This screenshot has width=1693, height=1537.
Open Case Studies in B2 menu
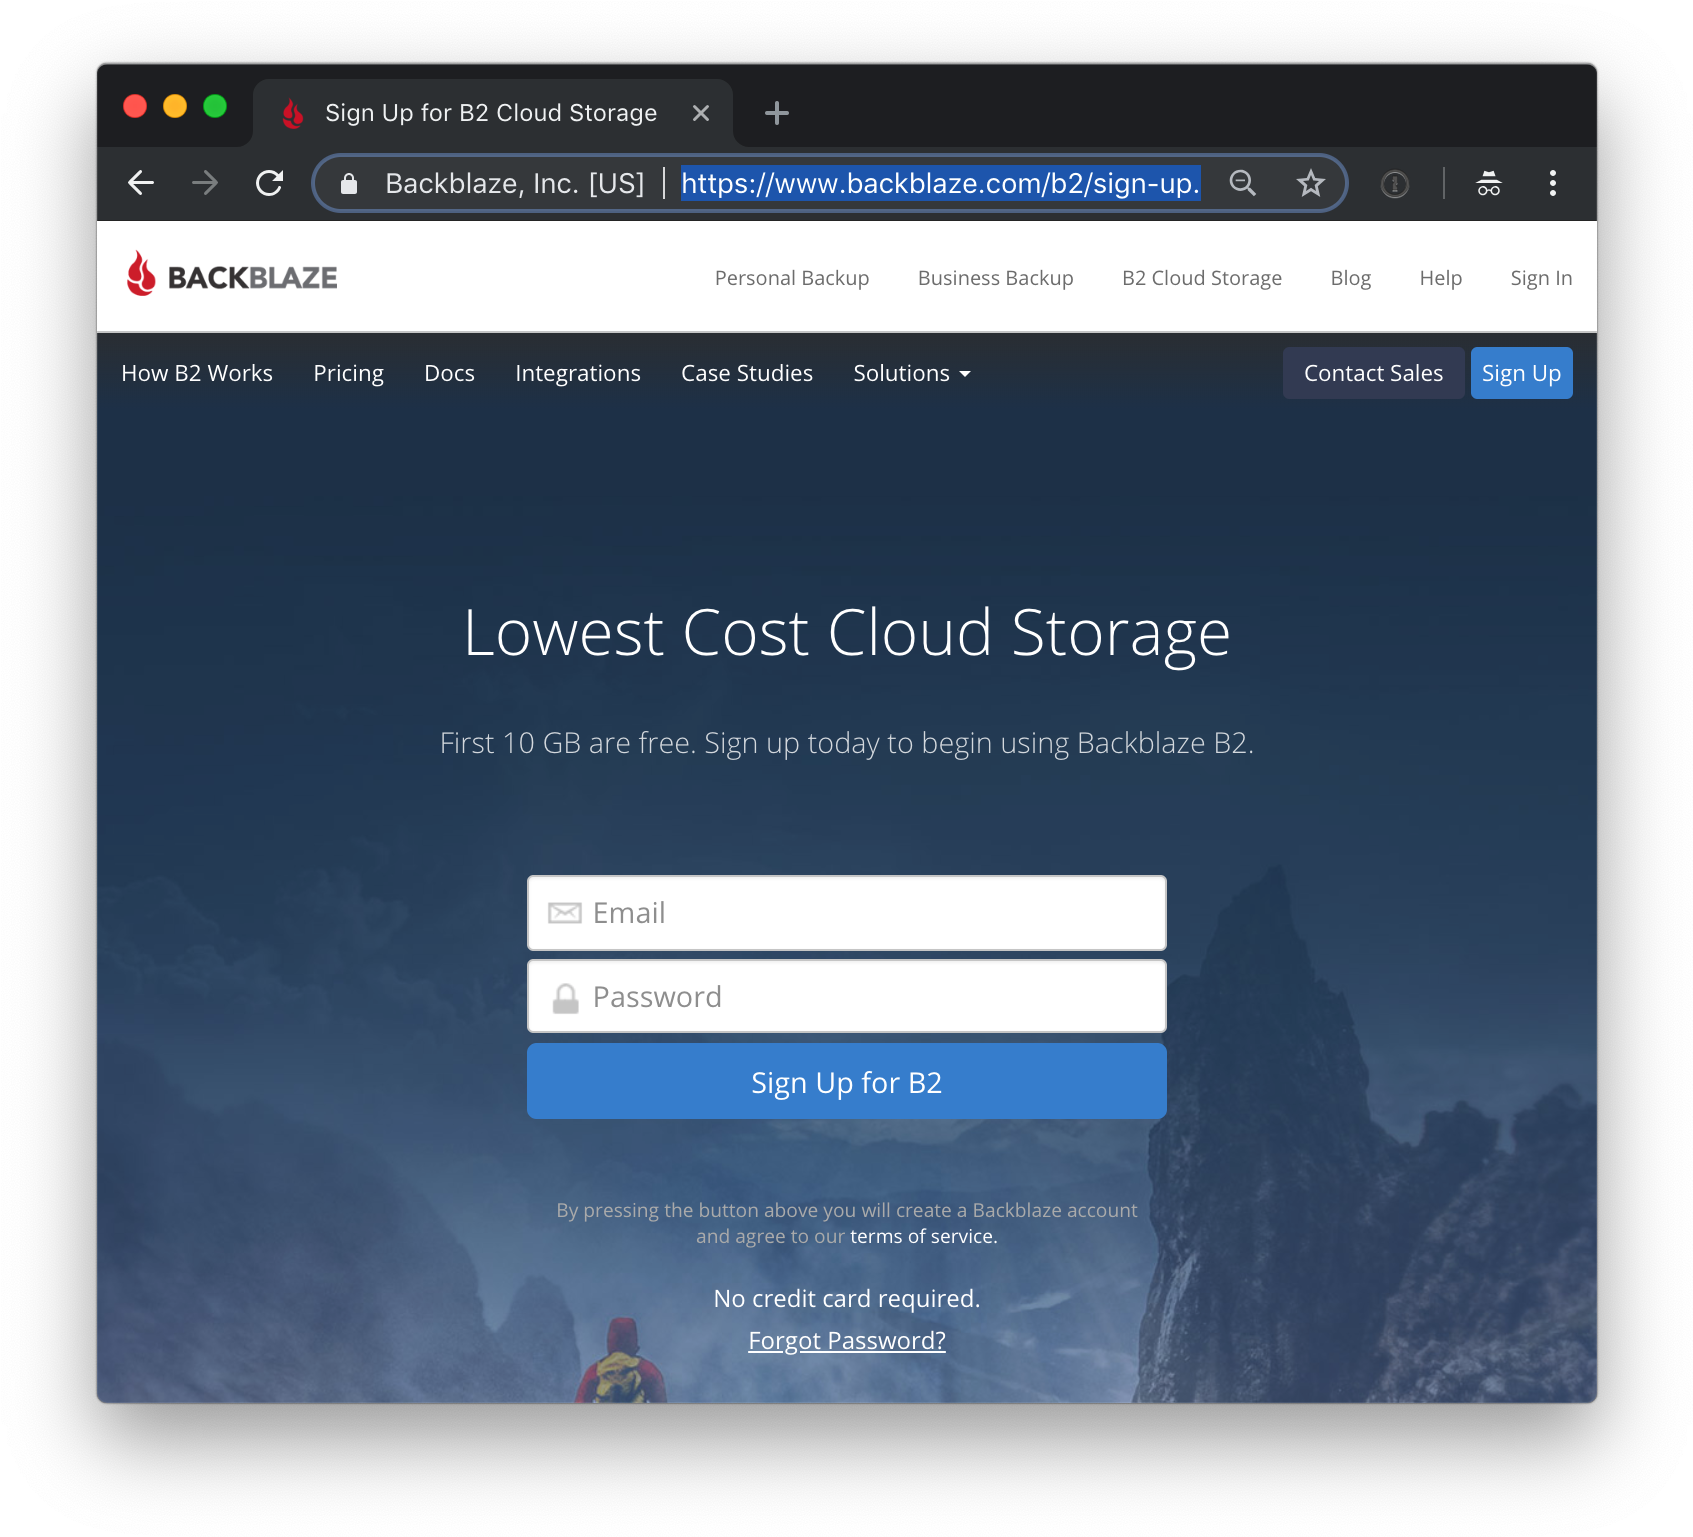pyautogui.click(x=746, y=373)
